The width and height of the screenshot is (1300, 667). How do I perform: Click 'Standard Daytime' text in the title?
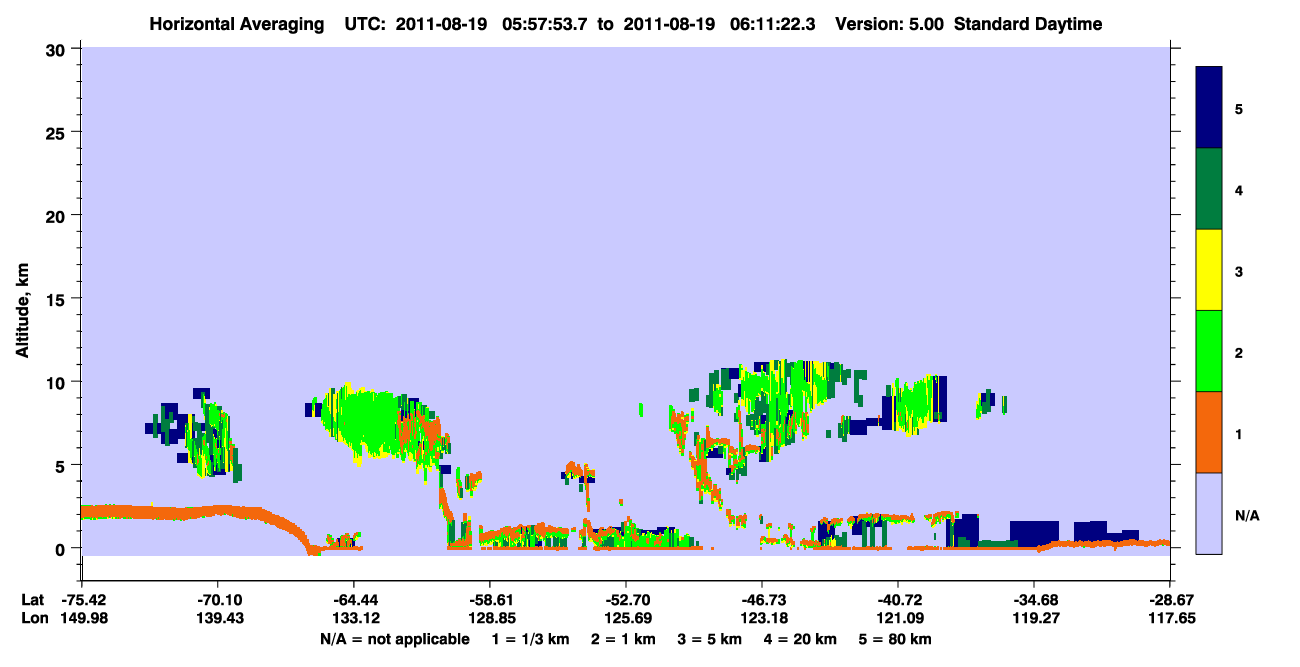point(1028,24)
